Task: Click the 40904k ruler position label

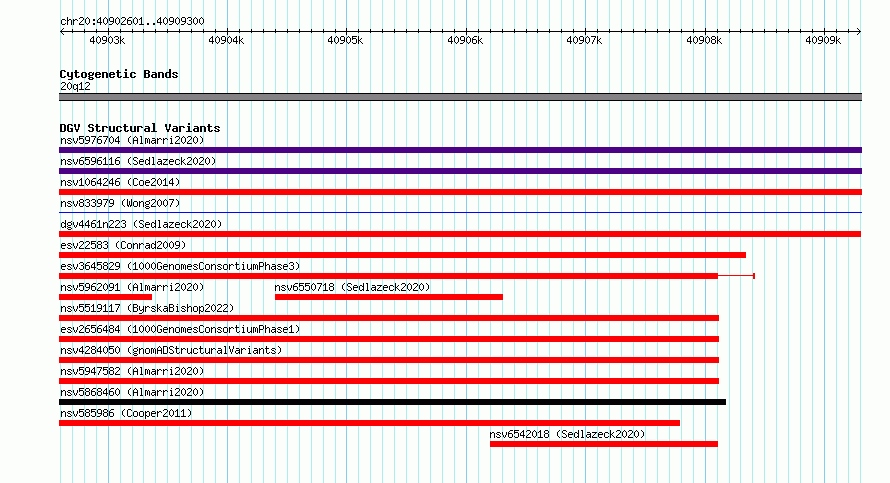Action: point(226,40)
